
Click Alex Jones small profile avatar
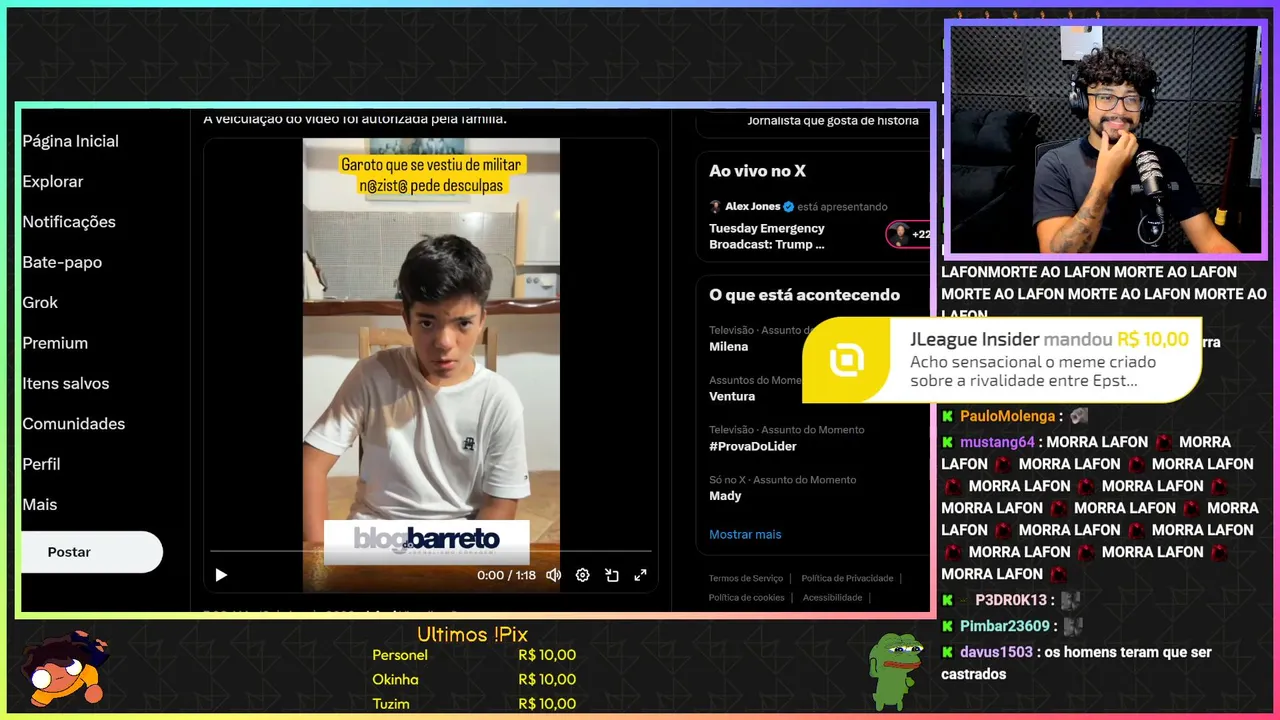pyautogui.click(x=715, y=206)
